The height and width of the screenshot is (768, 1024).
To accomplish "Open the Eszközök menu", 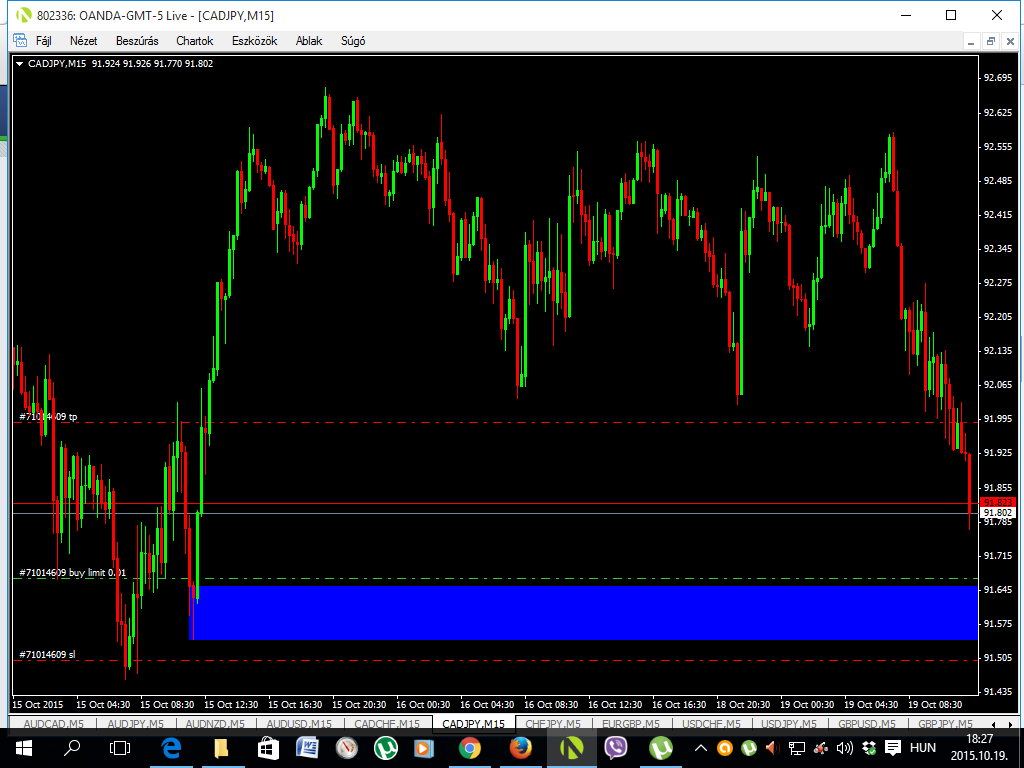I will [254, 41].
